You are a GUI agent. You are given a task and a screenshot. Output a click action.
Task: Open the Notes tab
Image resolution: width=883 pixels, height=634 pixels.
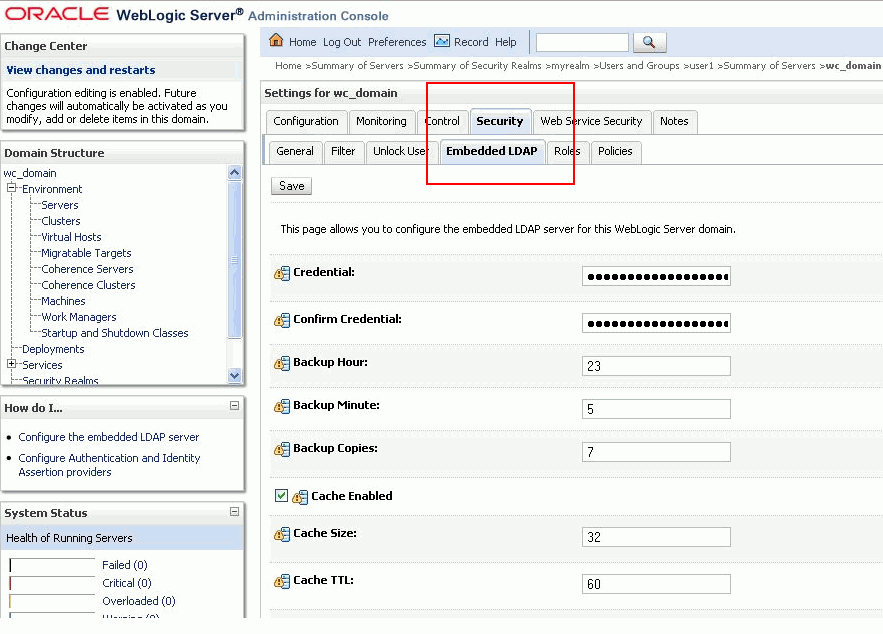[674, 122]
